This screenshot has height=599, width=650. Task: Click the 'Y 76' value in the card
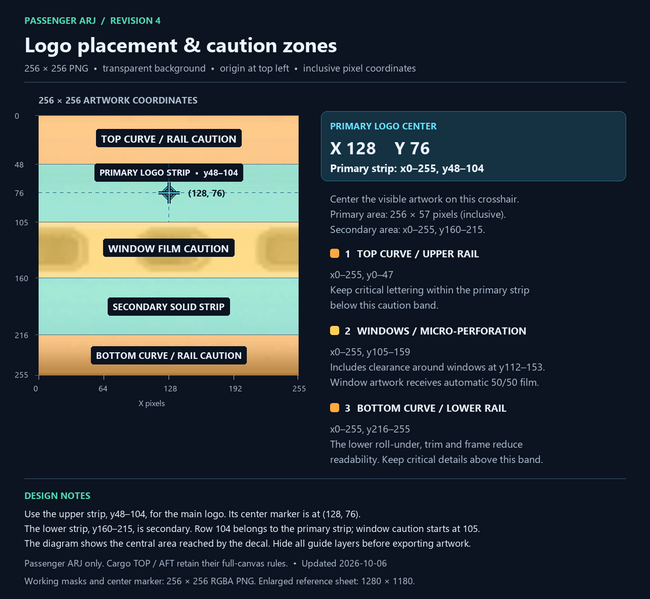point(412,148)
